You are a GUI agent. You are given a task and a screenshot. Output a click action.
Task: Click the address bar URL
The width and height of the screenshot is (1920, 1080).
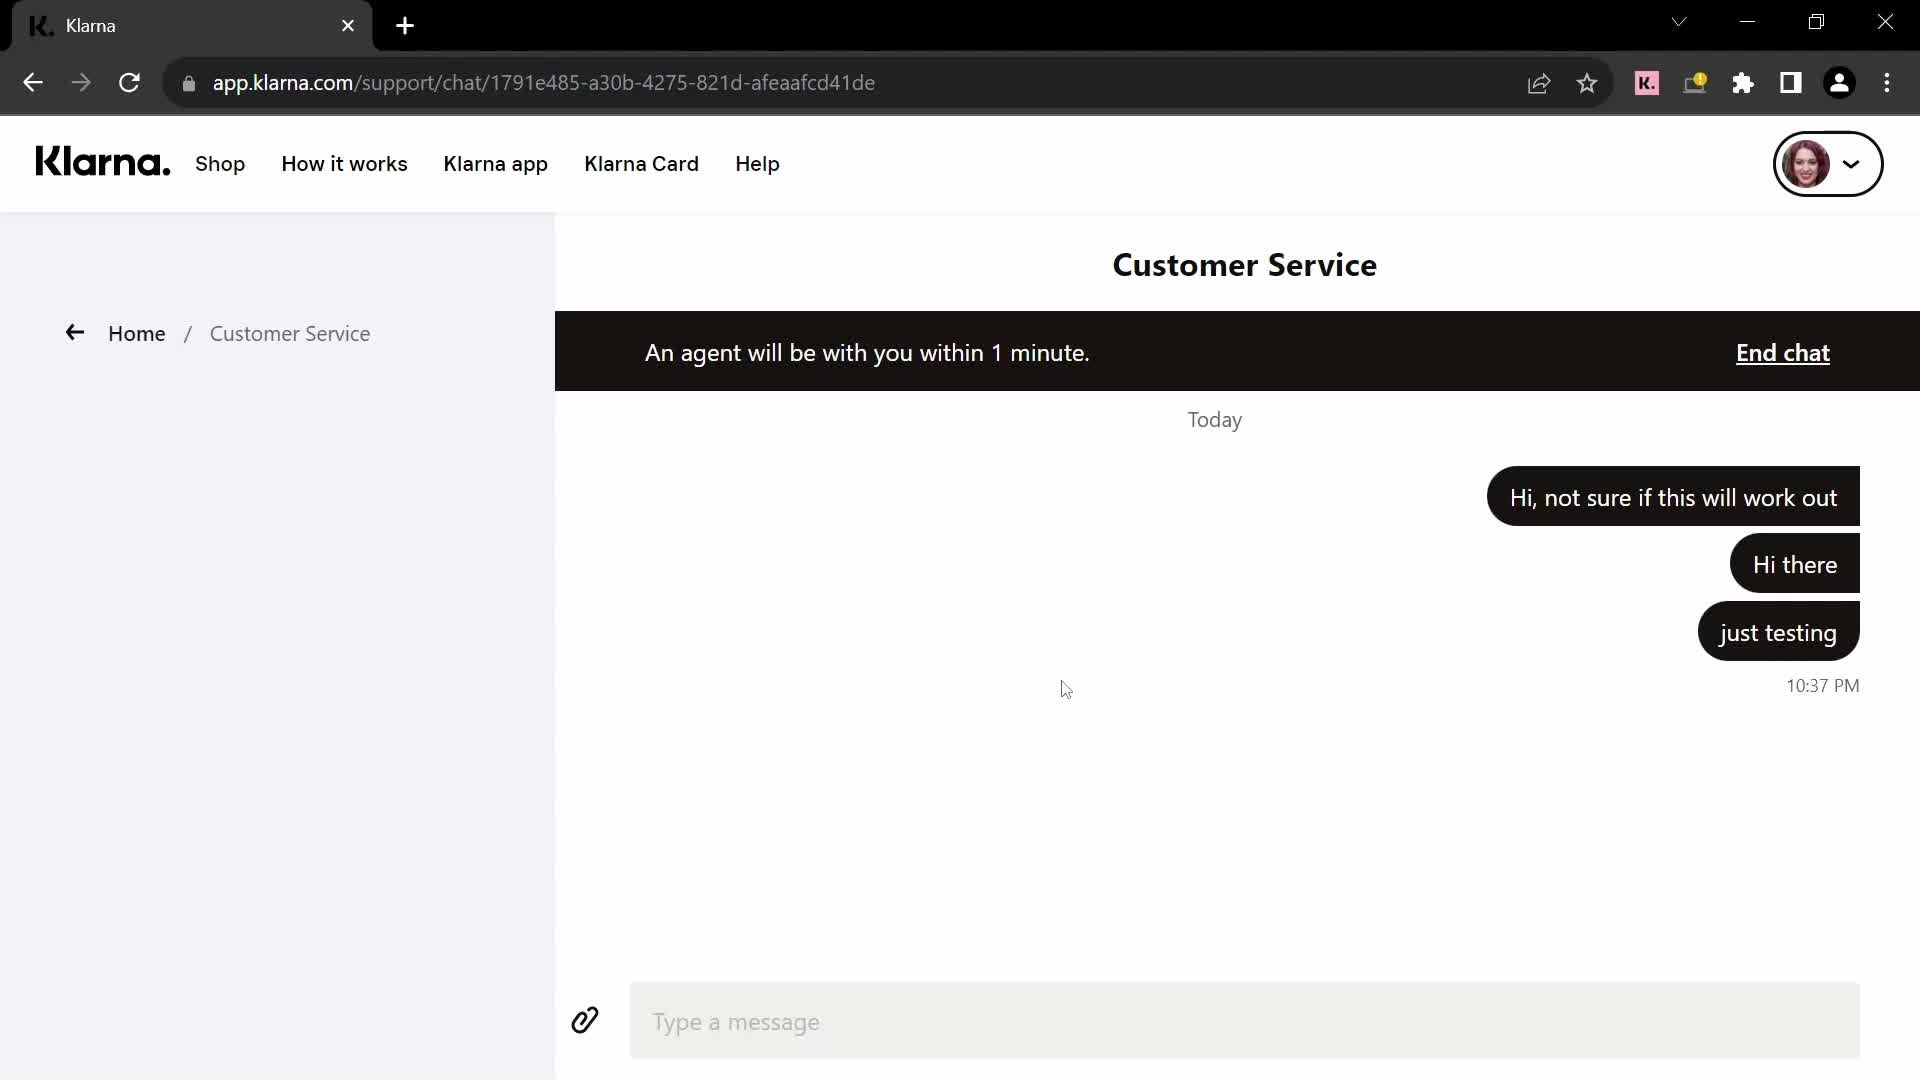pos(544,83)
